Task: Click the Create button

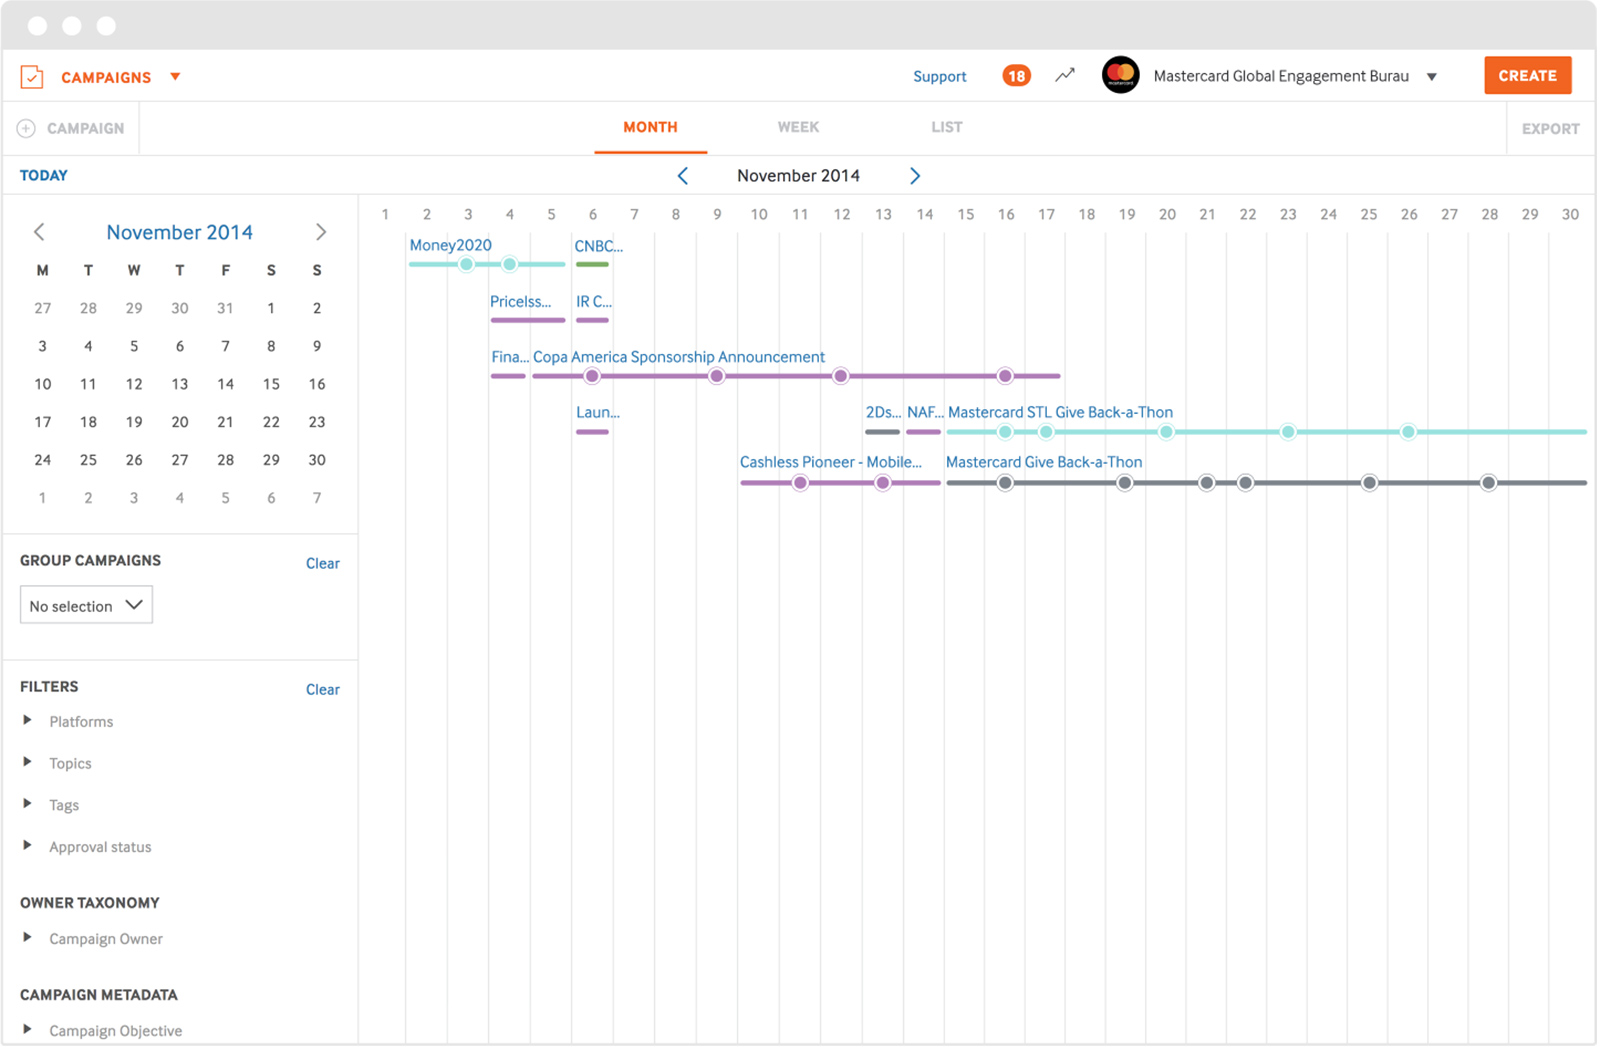Action: (1527, 75)
